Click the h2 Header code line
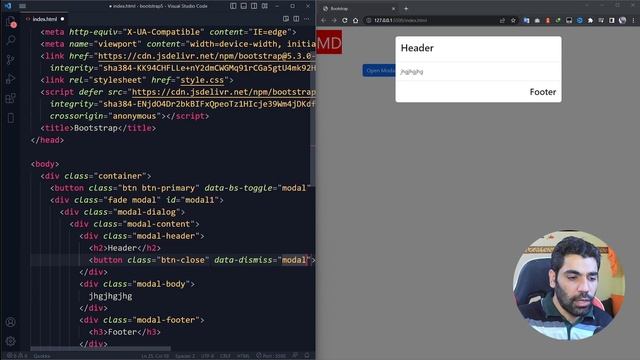This screenshot has height=360, width=640. click(x=125, y=248)
